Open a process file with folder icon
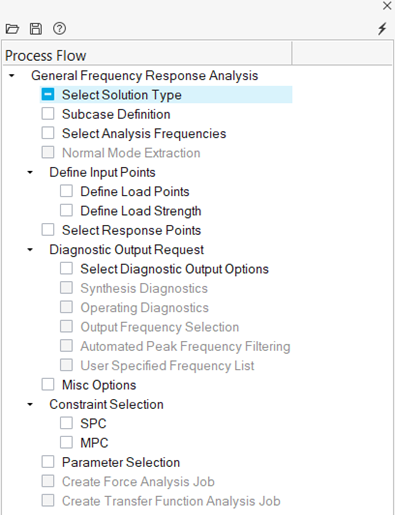Viewport: 395px width, 515px height. [x=12, y=29]
